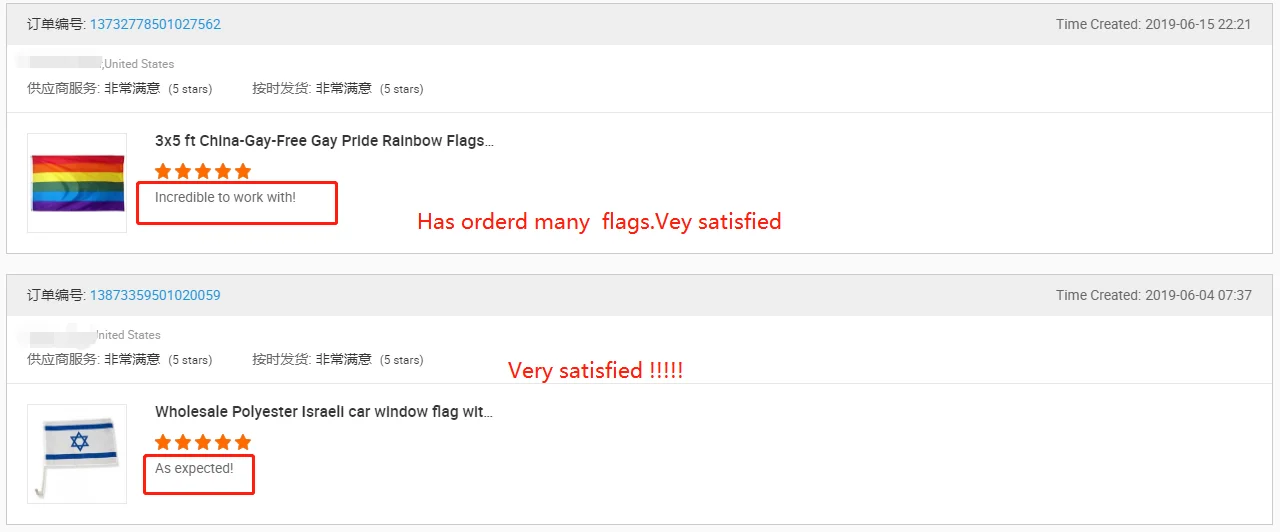1280x532 pixels.
Task: Open order number 13873359501020059
Action: click(155, 295)
